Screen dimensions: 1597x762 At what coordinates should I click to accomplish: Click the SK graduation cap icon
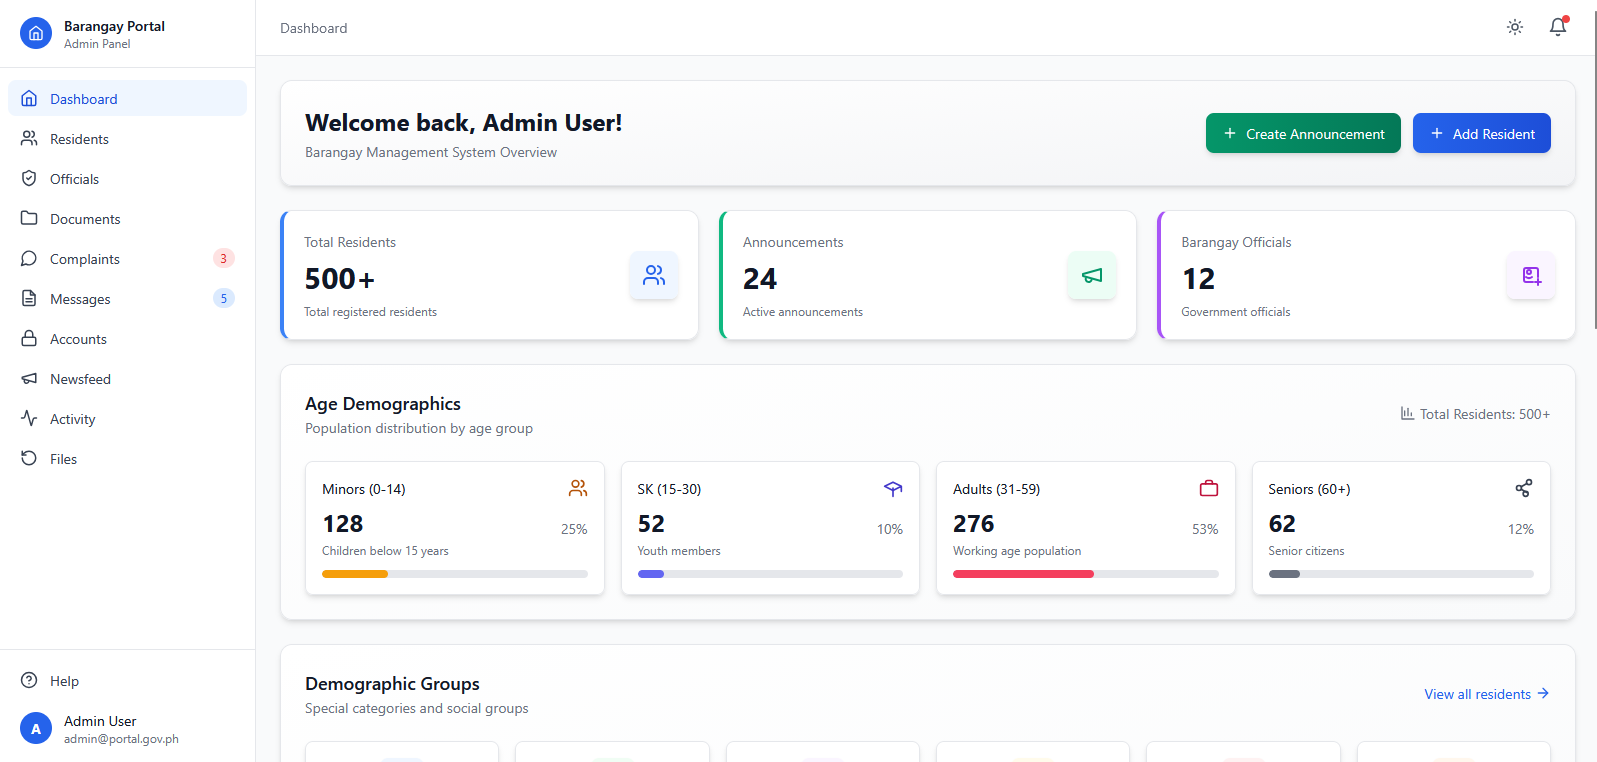[893, 488]
